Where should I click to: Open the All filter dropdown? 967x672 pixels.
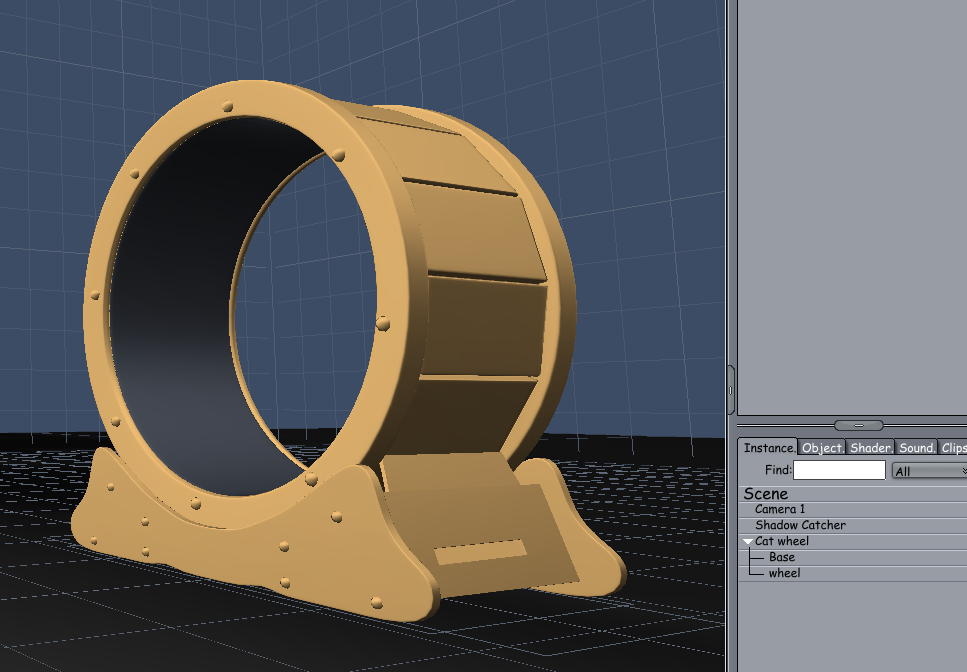click(x=929, y=471)
